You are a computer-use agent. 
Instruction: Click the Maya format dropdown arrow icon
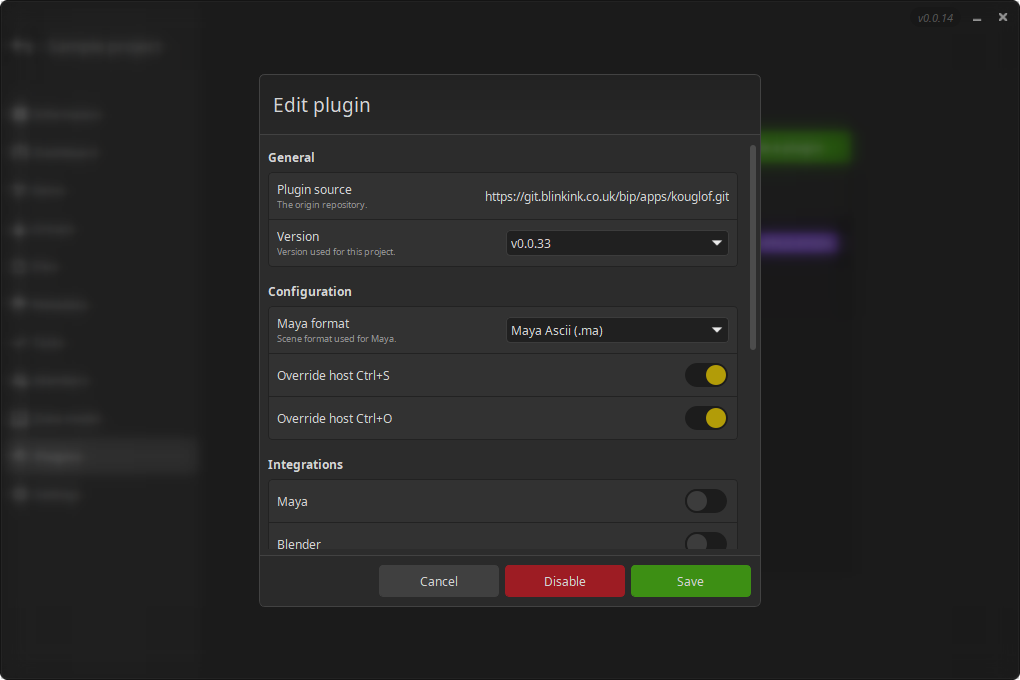(716, 330)
